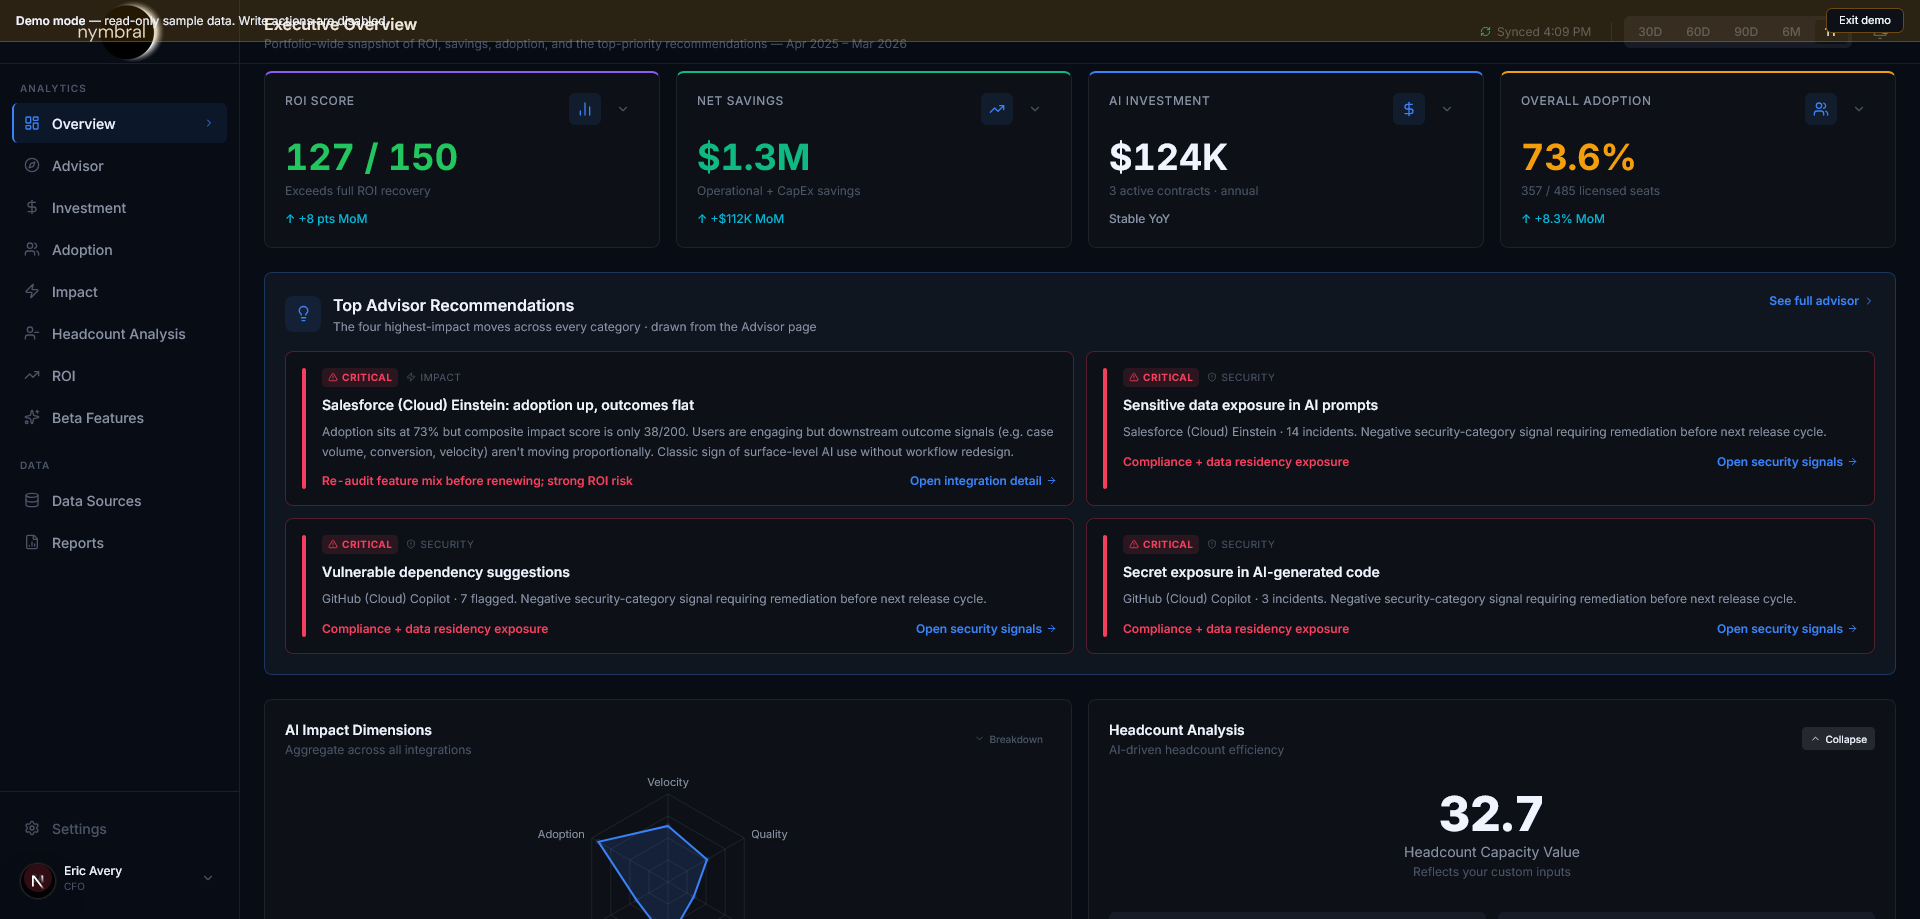Image resolution: width=1920 pixels, height=919 pixels.
Task: Click the $124K AI investment value
Action: [1168, 157]
